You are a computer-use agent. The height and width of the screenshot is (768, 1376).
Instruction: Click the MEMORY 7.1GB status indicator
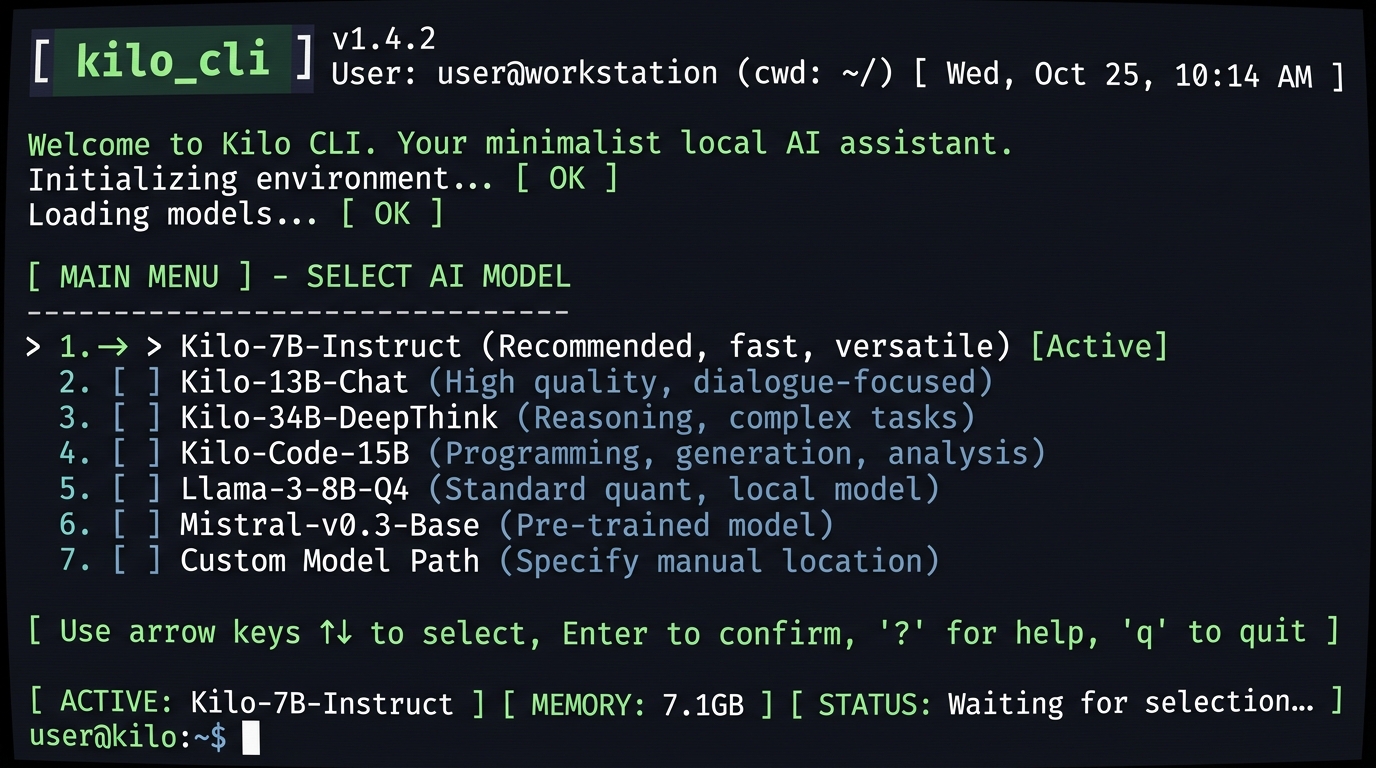[x=637, y=704]
